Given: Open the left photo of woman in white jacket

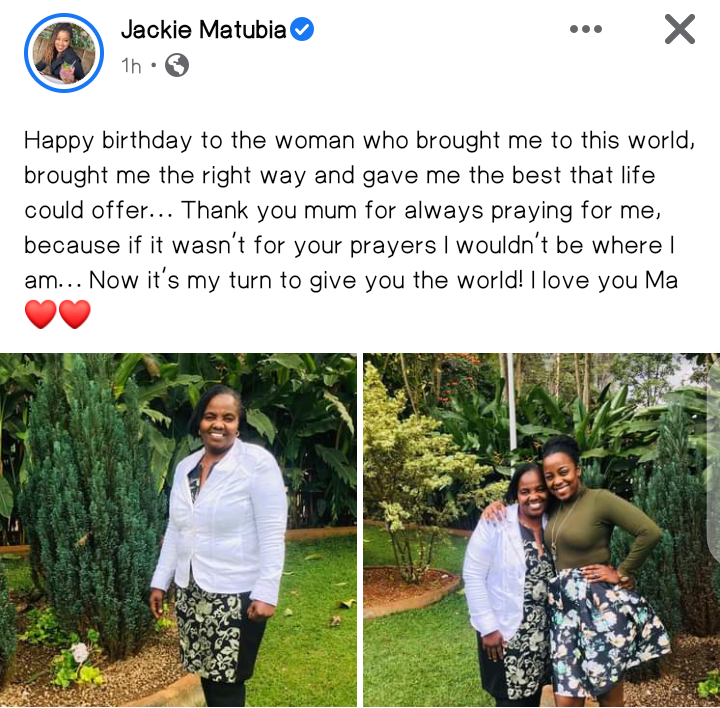Looking at the screenshot, I should click(x=178, y=530).
